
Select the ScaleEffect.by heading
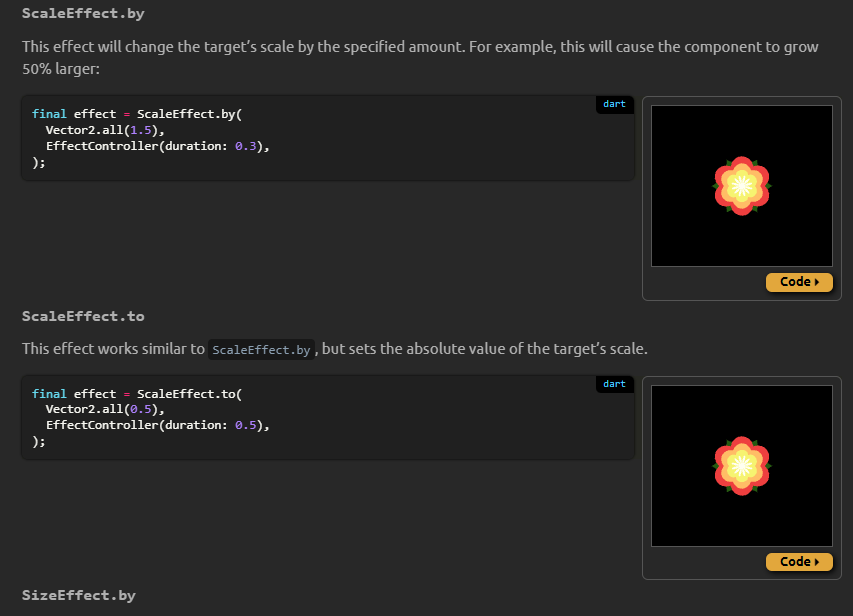coord(83,13)
